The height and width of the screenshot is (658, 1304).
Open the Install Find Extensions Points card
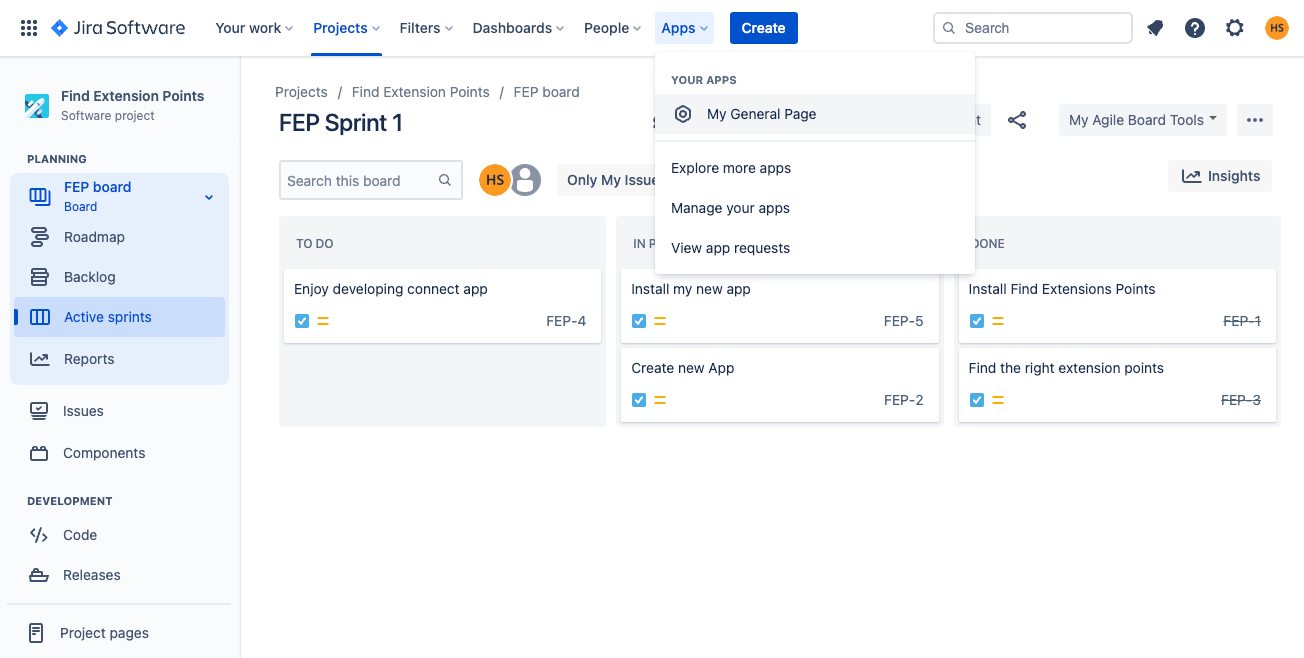tap(1117, 305)
